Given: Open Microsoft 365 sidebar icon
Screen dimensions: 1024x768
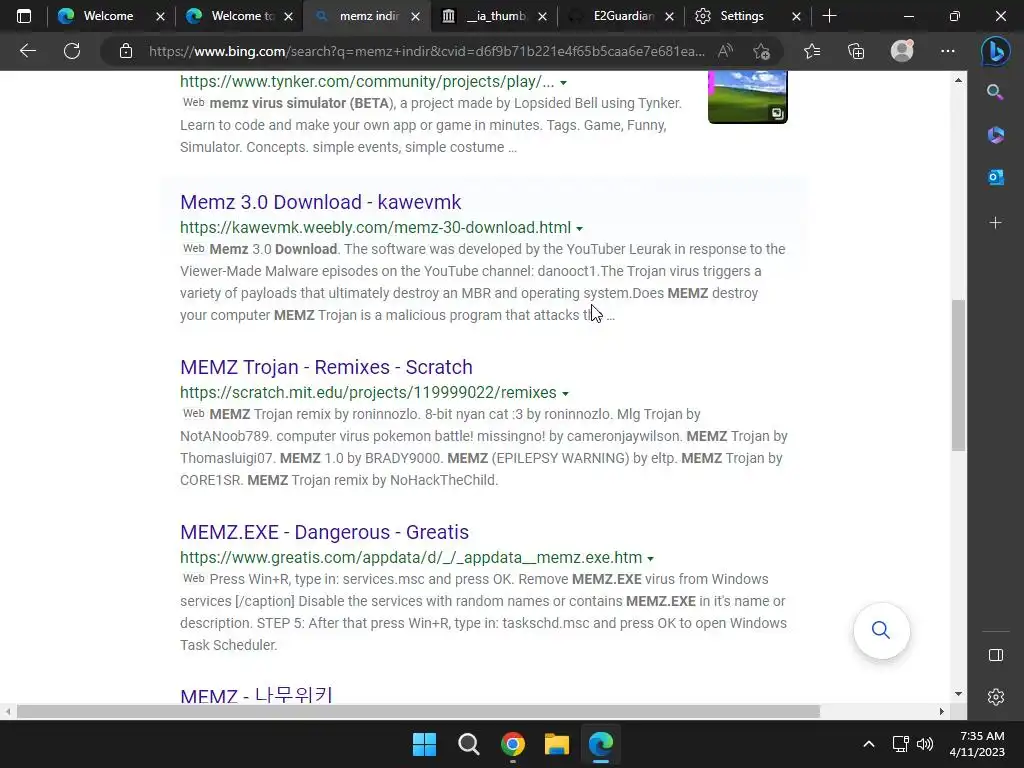Looking at the screenshot, I should pos(995,135).
